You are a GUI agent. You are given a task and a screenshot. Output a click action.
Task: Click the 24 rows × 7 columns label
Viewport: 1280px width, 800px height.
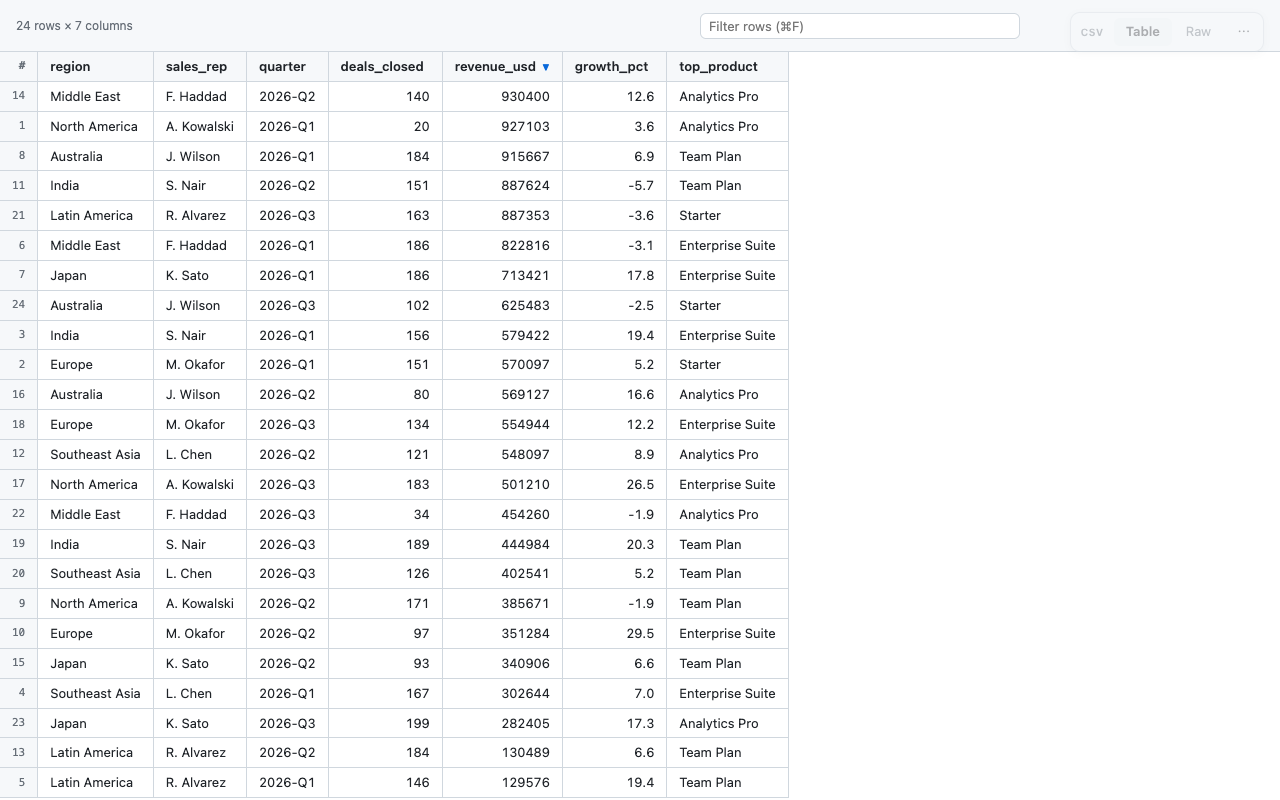tap(74, 26)
